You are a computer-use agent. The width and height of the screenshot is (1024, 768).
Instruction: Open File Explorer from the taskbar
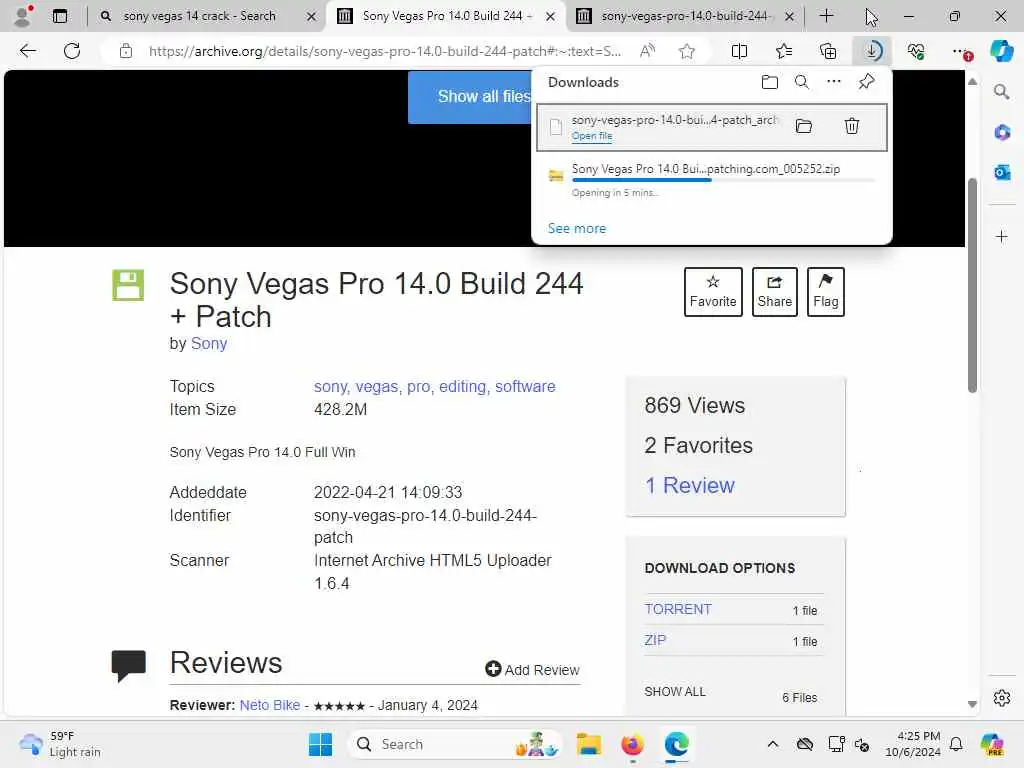588,744
